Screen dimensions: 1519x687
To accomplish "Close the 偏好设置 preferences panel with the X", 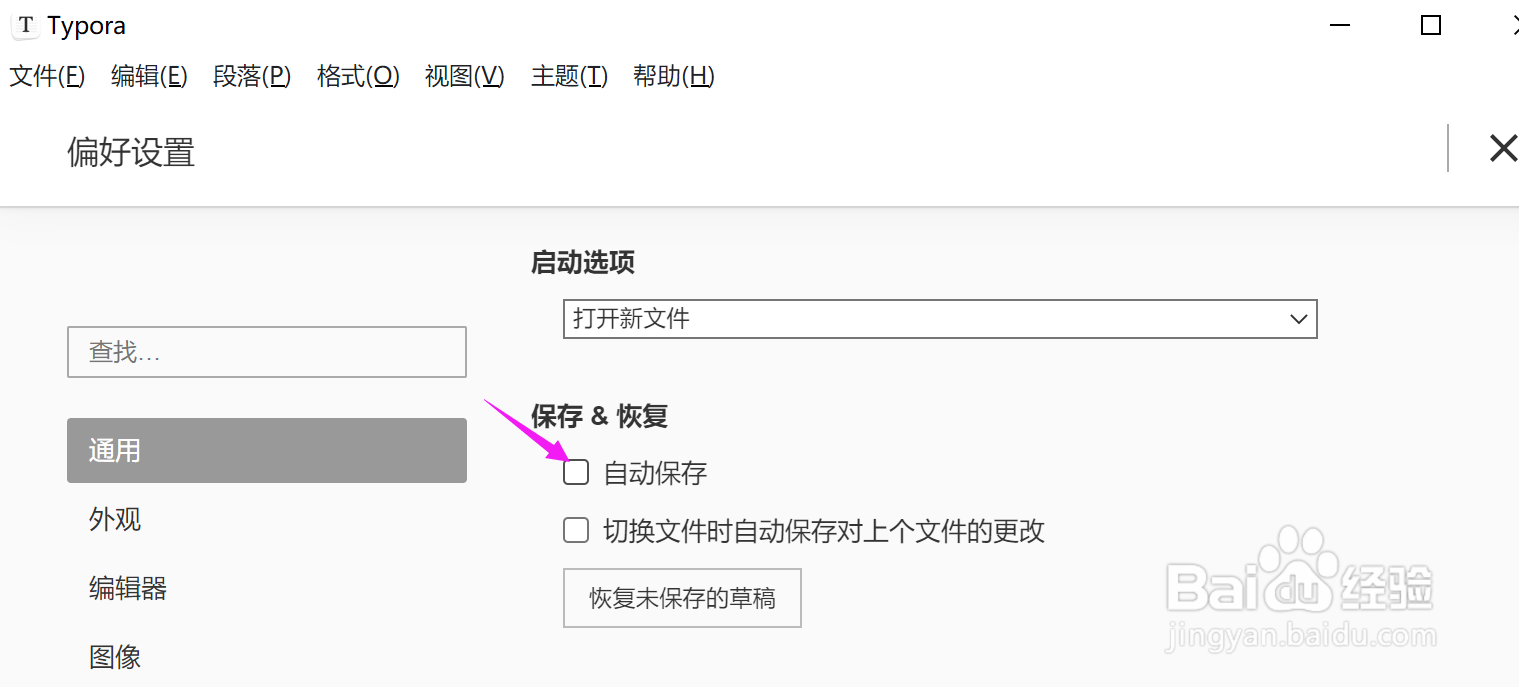I will [1502, 149].
